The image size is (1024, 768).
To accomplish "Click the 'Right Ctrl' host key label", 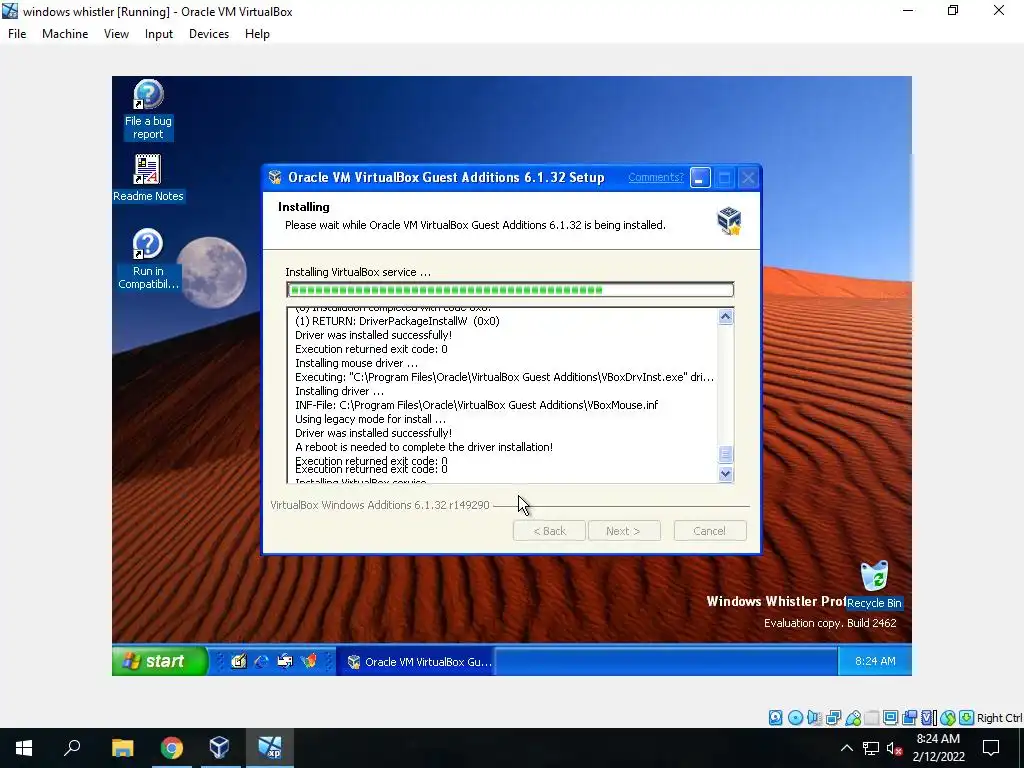I will tap(999, 718).
